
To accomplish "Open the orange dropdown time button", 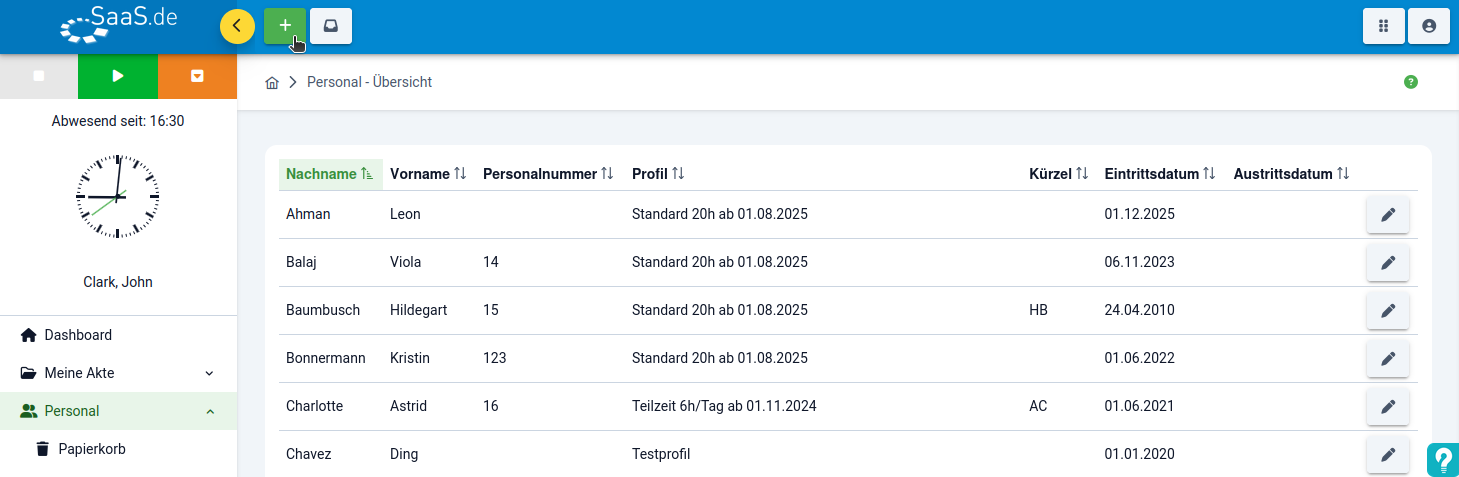I will (x=197, y=76).
